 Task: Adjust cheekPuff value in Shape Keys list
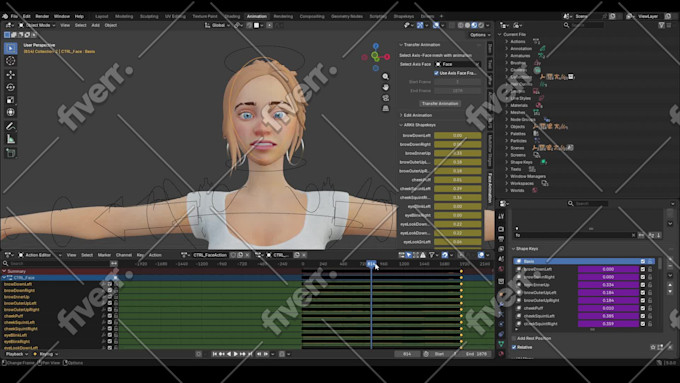click(x=608, y=308)
